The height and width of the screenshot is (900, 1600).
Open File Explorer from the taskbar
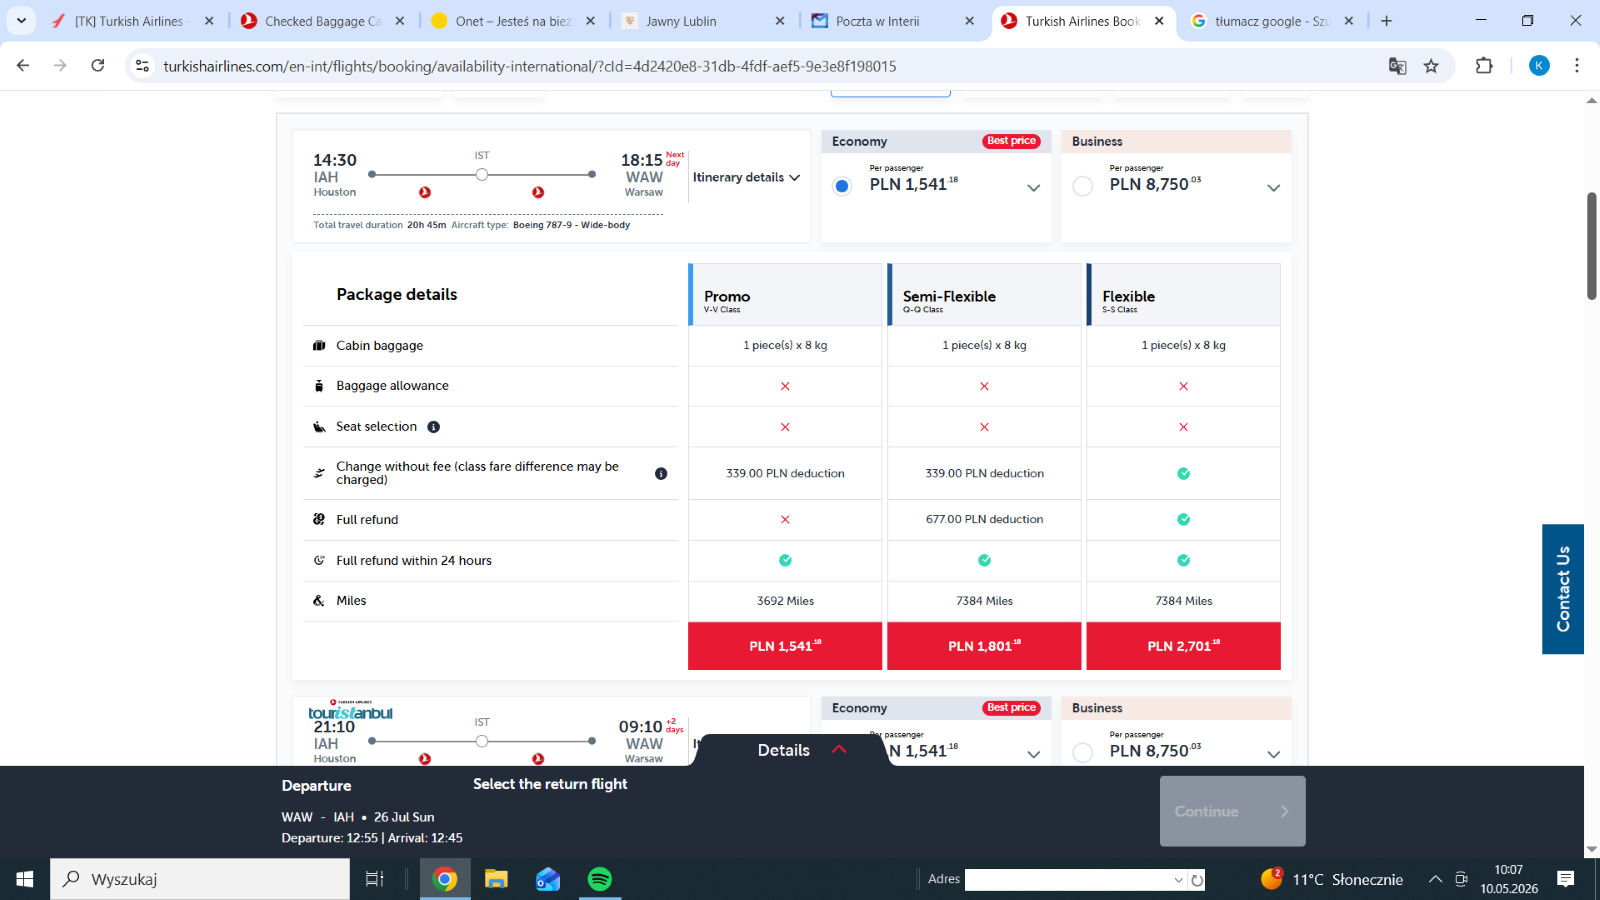pos(497,879)
